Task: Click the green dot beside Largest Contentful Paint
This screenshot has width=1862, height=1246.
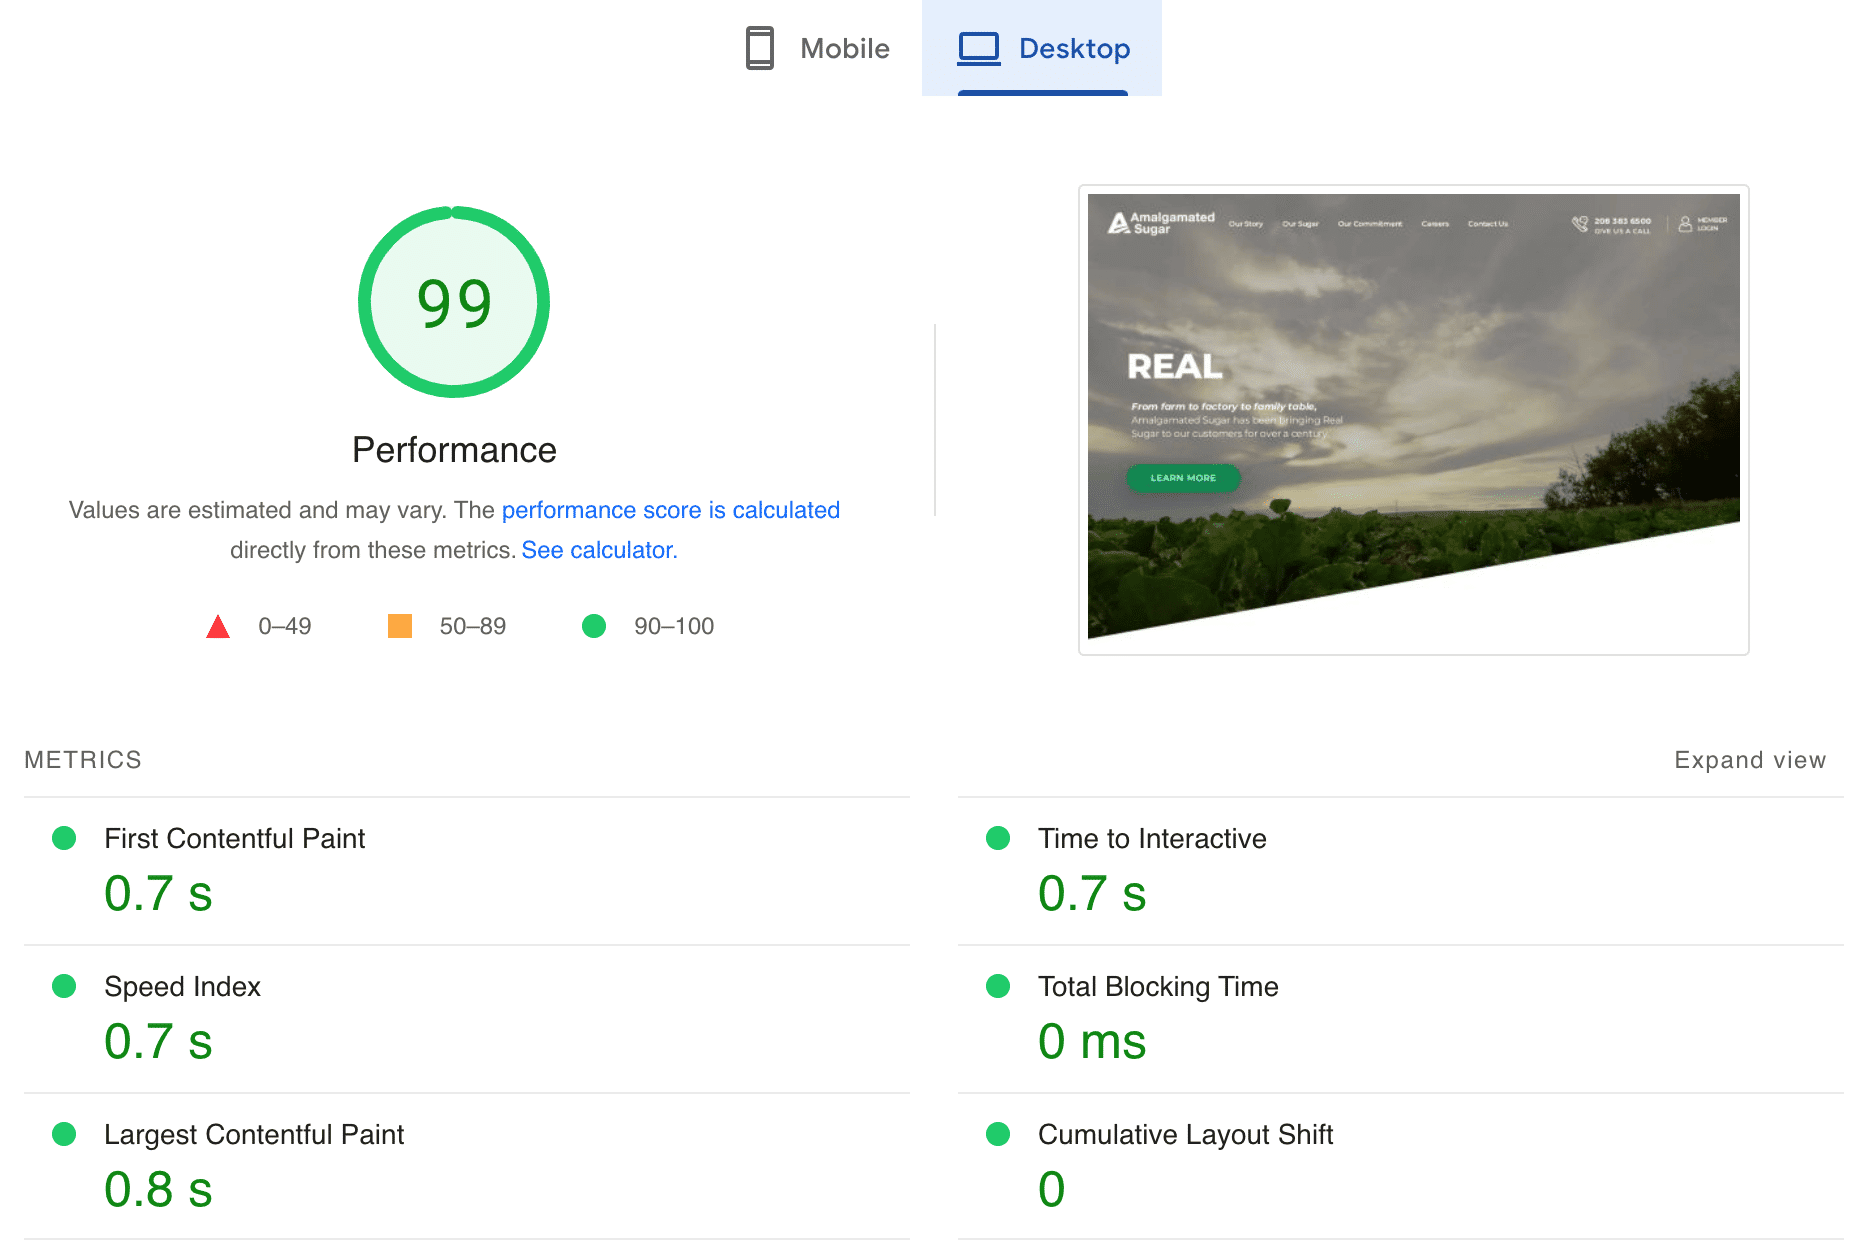Action: click(x=64, y=1134)
